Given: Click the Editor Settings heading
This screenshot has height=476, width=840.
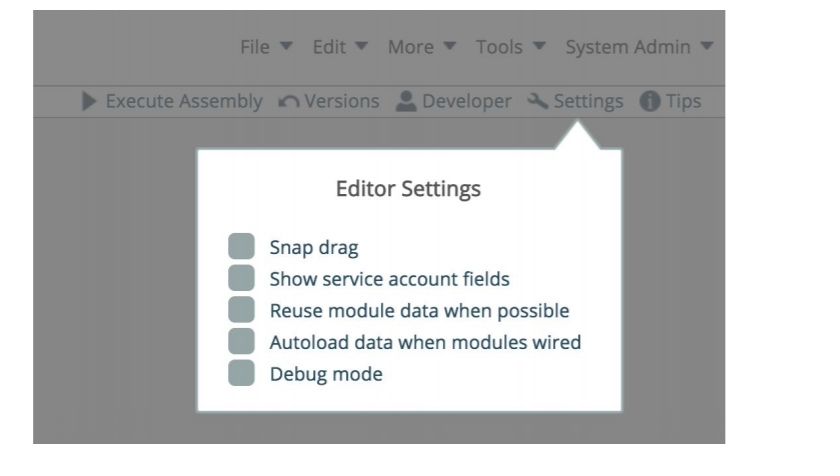Looking at the screenshot, I should 408,189.
